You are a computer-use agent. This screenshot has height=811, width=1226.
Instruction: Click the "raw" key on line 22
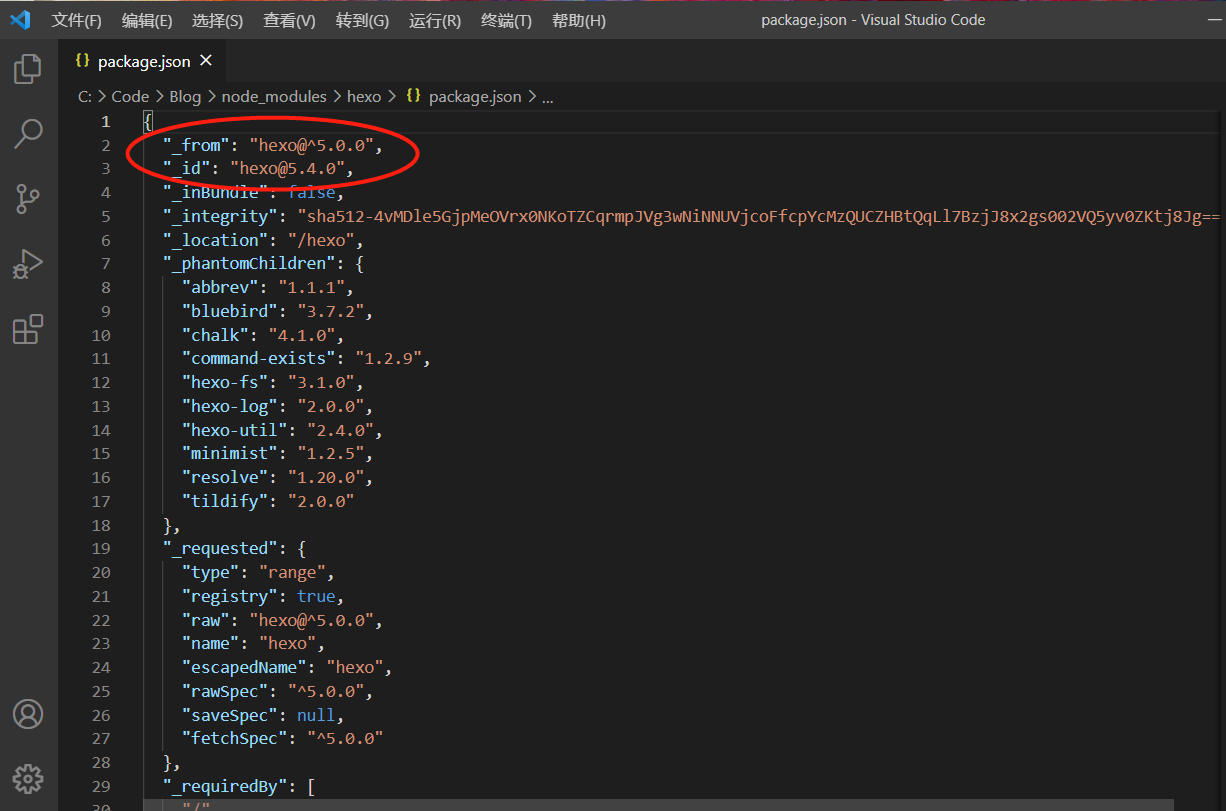(206, 620)
